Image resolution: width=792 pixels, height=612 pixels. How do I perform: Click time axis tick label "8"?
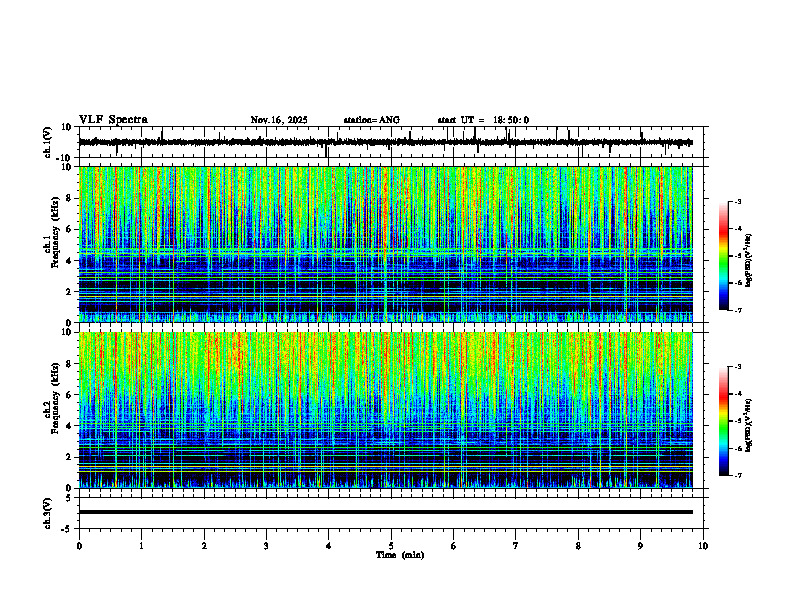coord(578,546)
